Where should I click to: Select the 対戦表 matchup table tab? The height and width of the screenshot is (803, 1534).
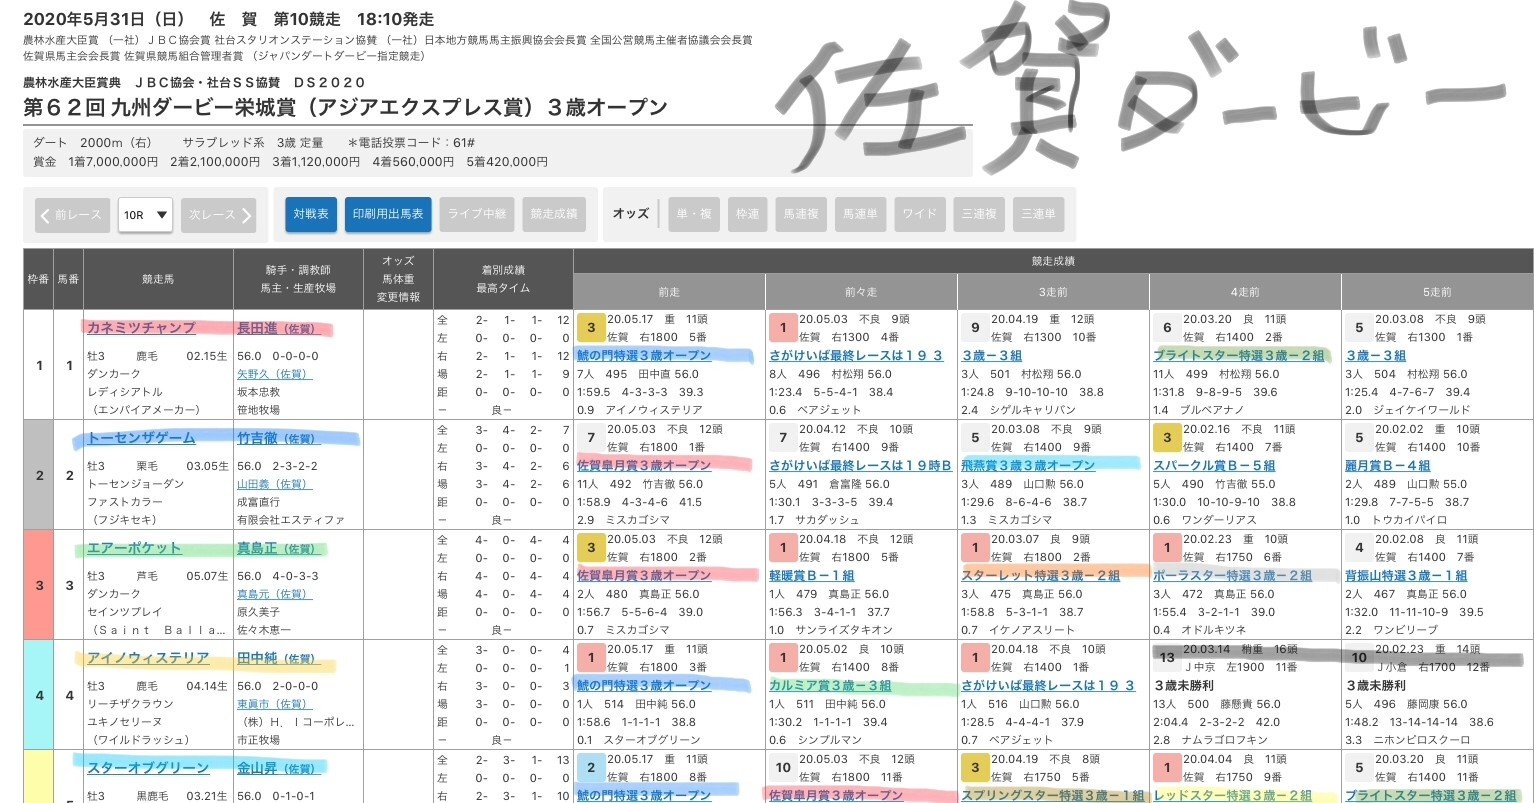310,214
